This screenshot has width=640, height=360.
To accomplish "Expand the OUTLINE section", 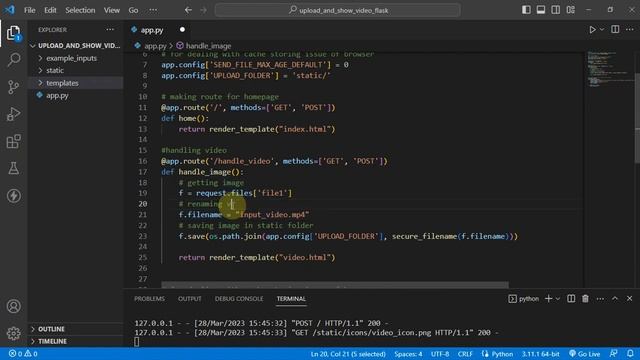I will (x=51, y=329).
